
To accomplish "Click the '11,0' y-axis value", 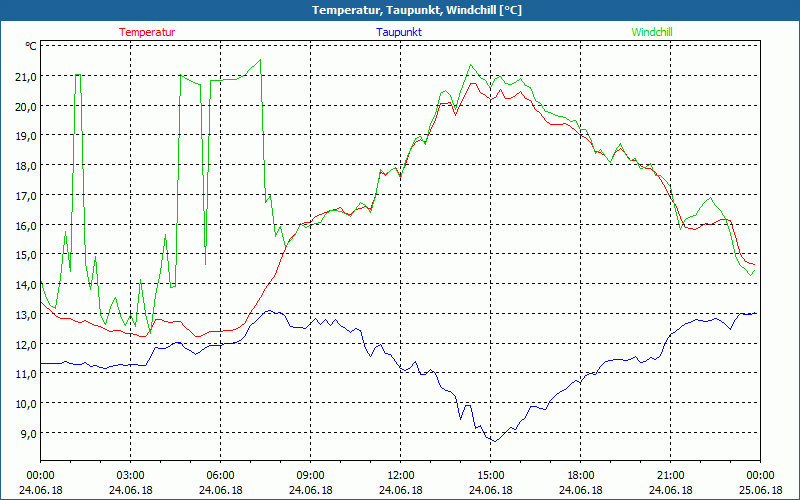I will coord(27,373).
